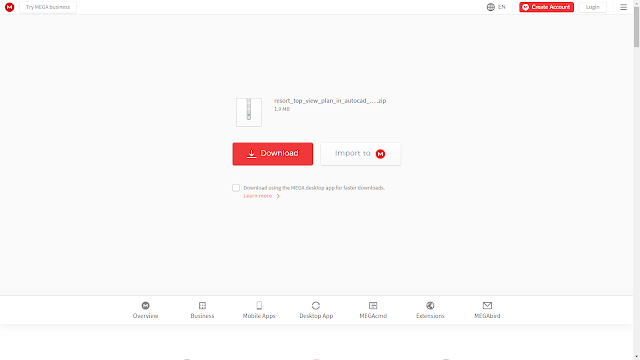Open the Extensions icon

430,305
